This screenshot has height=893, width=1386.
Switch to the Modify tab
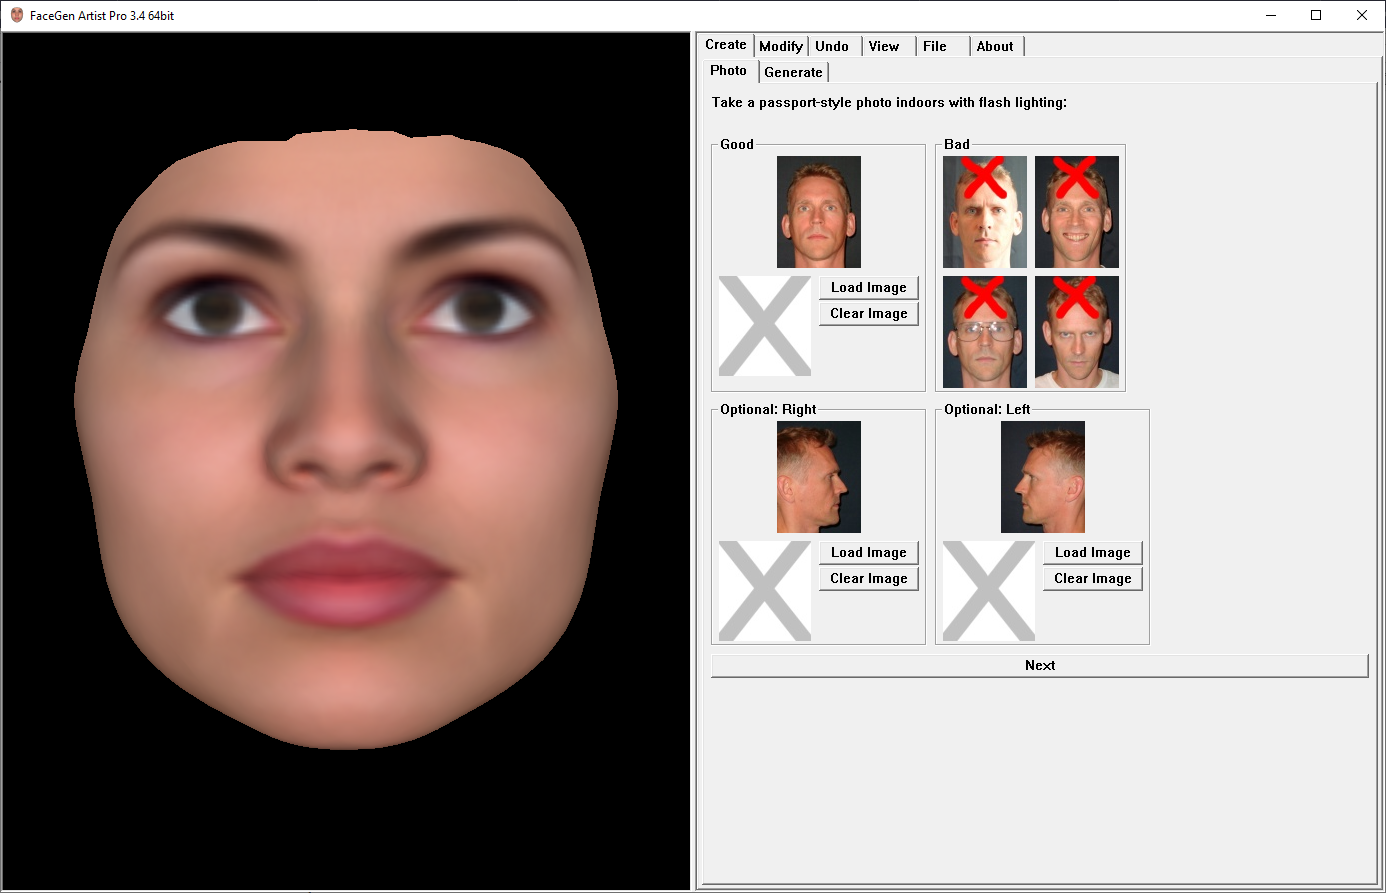[780, 46]
